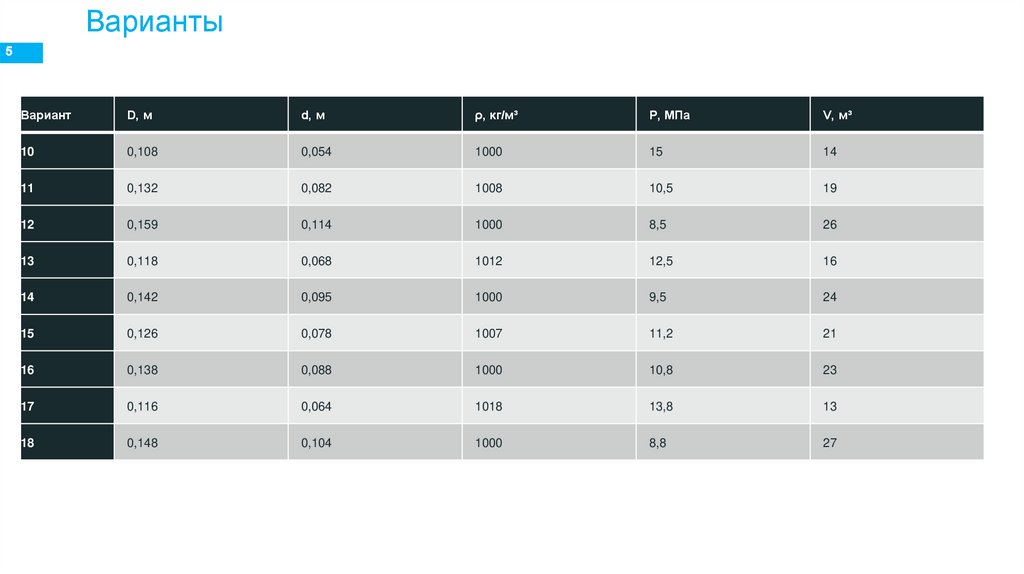
Task: Click the density value 1012 cell
Action: pos(490,261)
